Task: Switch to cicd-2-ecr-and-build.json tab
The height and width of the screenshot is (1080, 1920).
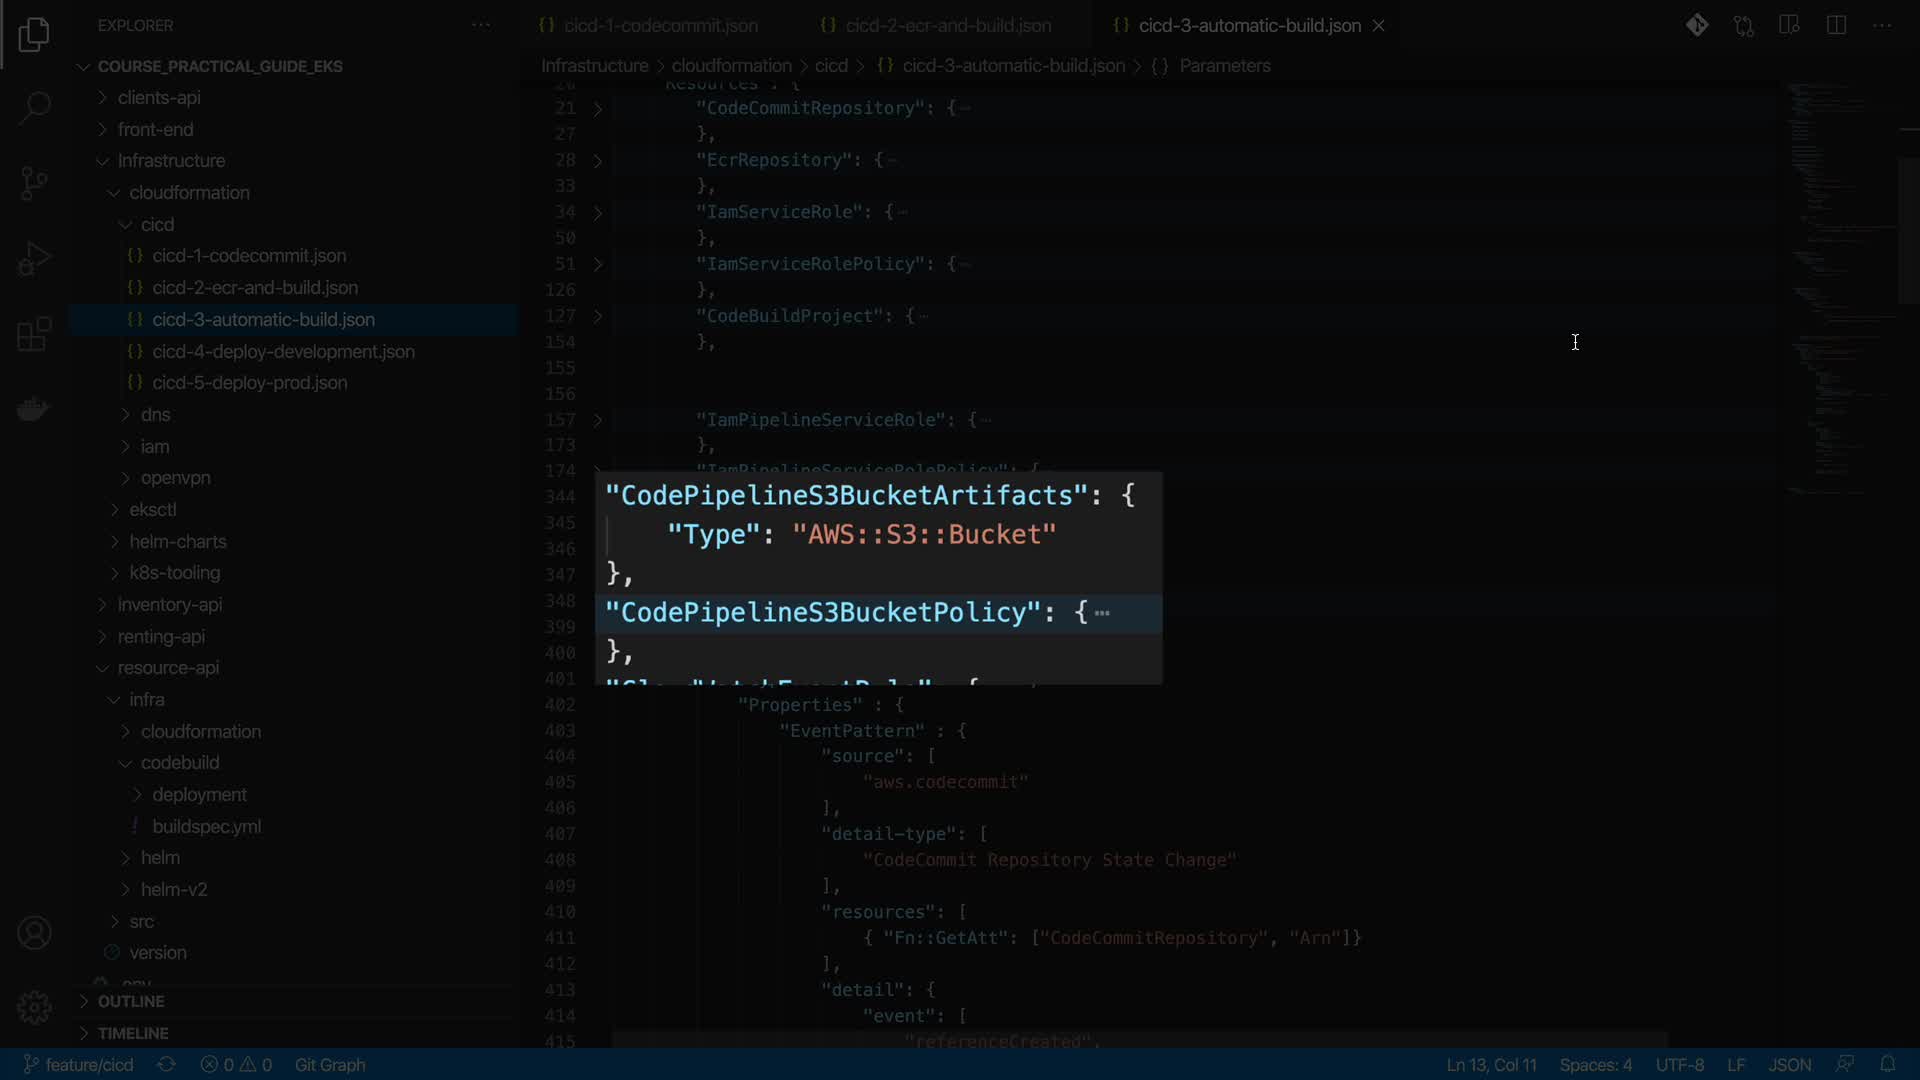Action: pyautogui.click(x=947, y=25)
